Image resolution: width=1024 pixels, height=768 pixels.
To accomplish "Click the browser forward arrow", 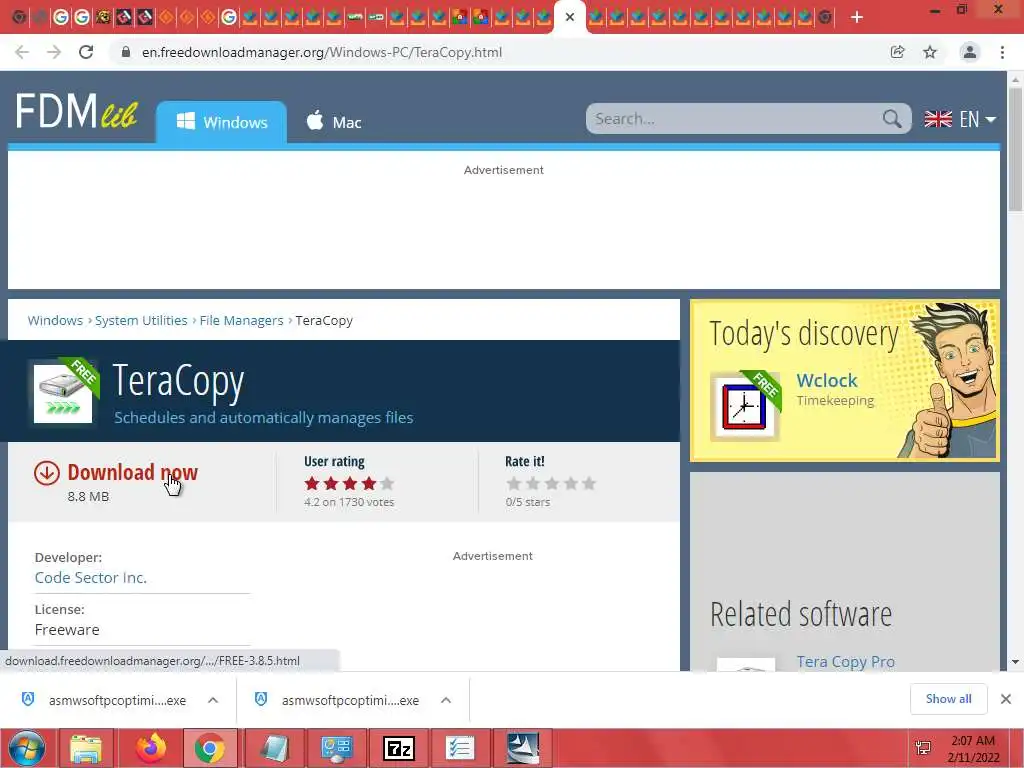I will point(54,52).
